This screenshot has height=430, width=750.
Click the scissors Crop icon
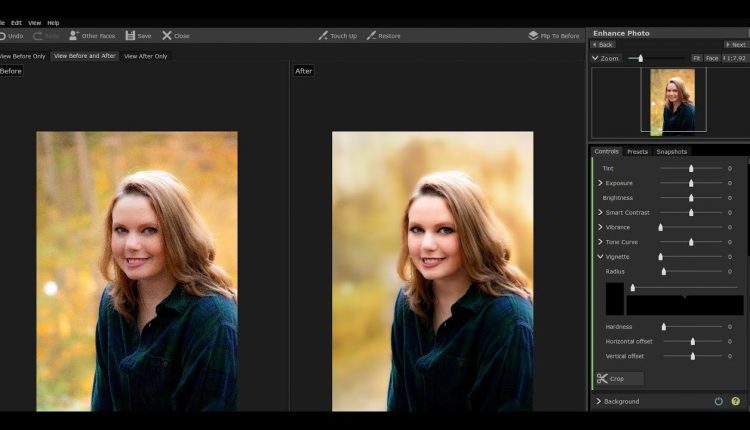click(x=602, y=379)
